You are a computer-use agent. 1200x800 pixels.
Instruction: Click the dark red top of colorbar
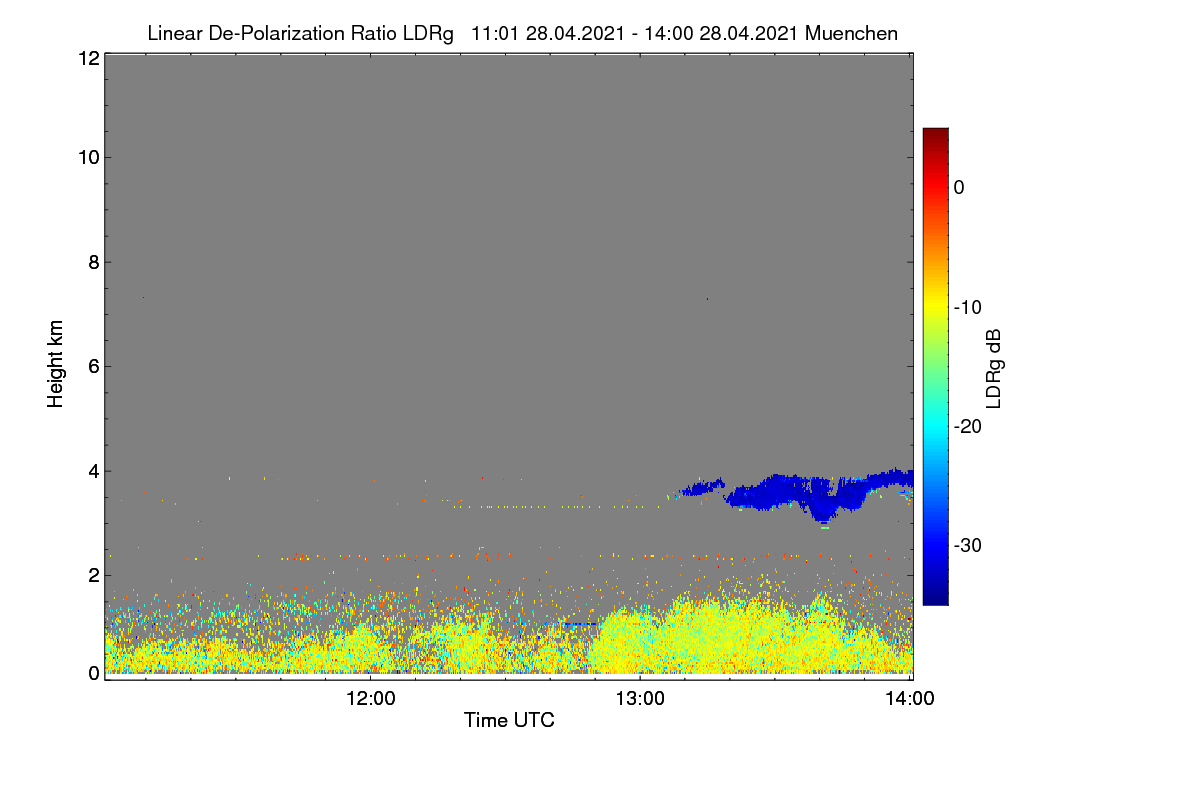point(935,136)
